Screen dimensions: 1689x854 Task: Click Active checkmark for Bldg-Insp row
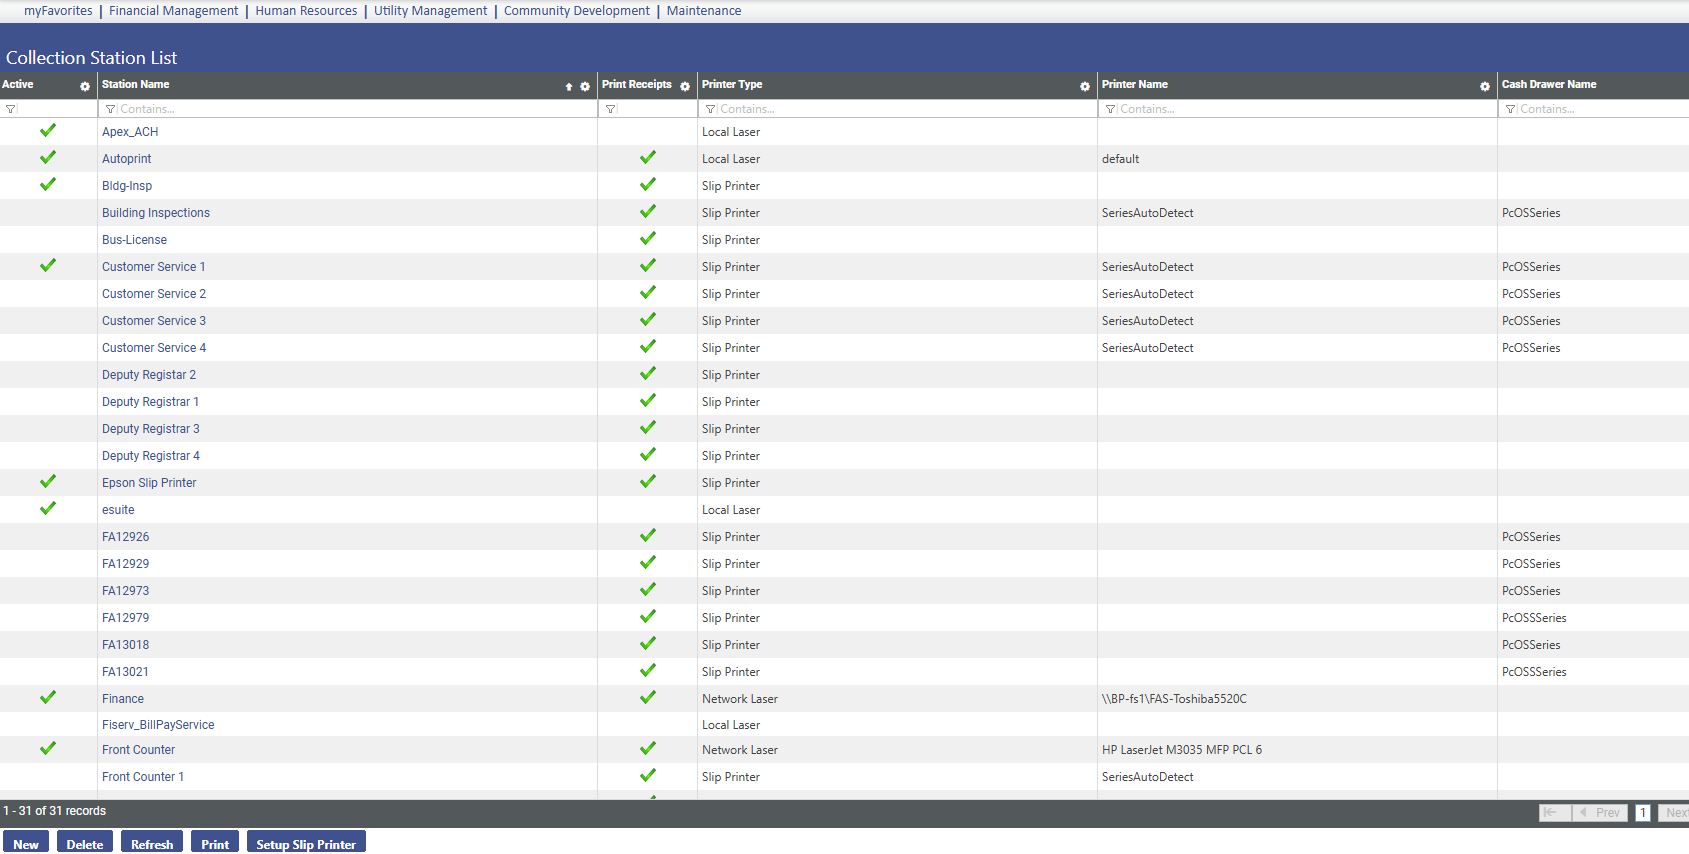pyautogui.click(x=48, y=184)
